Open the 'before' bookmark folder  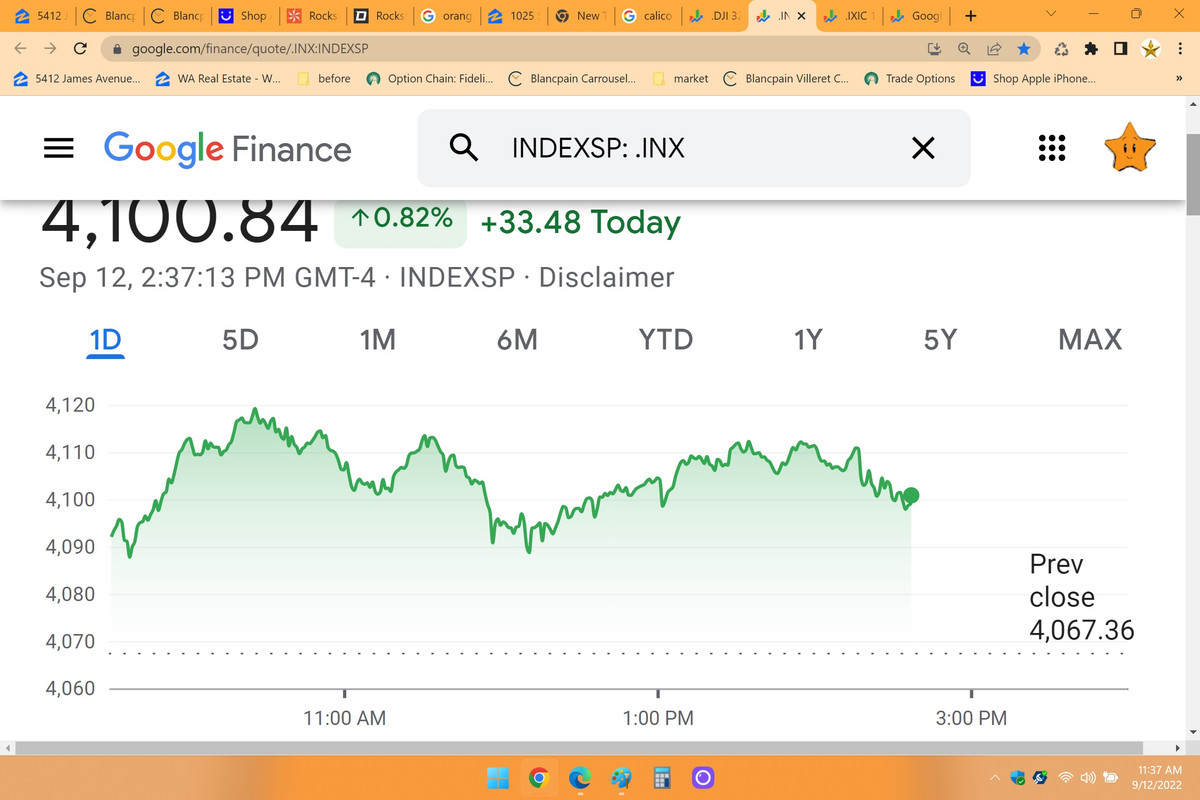coord(322,78)
